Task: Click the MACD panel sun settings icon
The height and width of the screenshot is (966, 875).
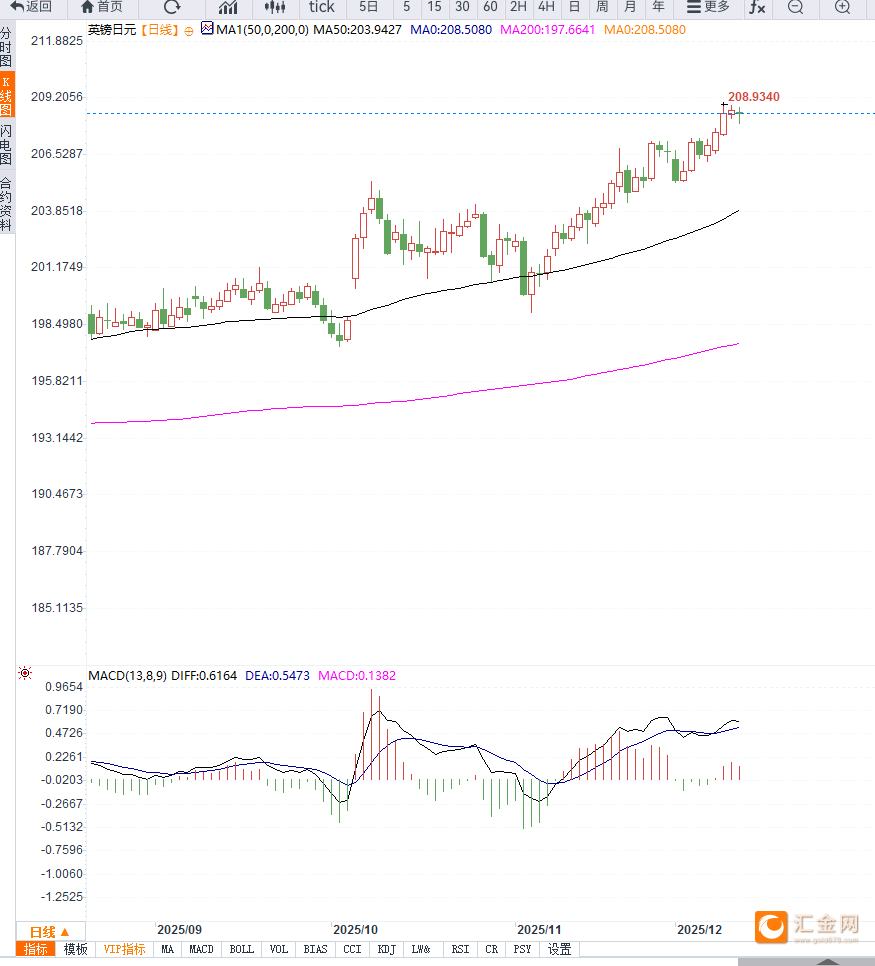Action: (25, 674)
